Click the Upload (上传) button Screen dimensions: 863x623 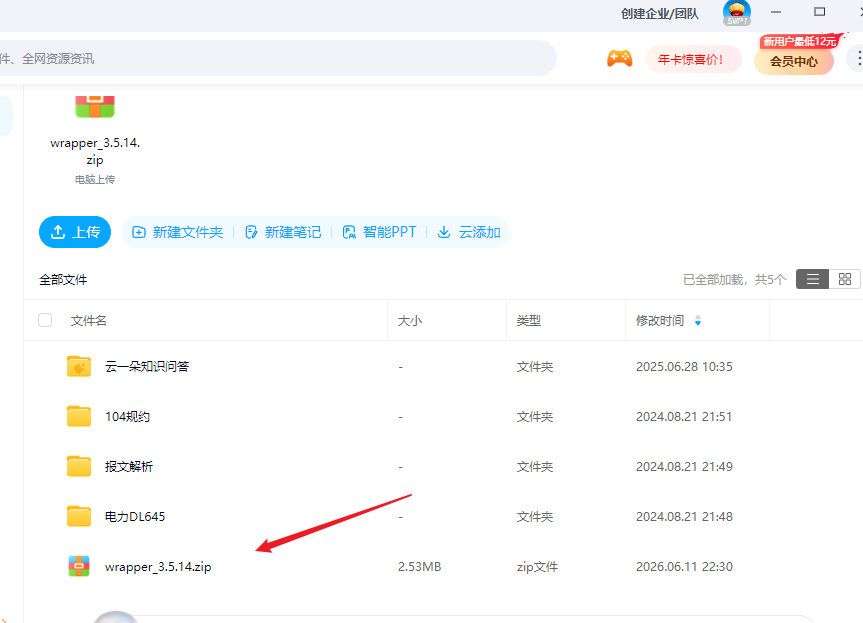(75, 232)
